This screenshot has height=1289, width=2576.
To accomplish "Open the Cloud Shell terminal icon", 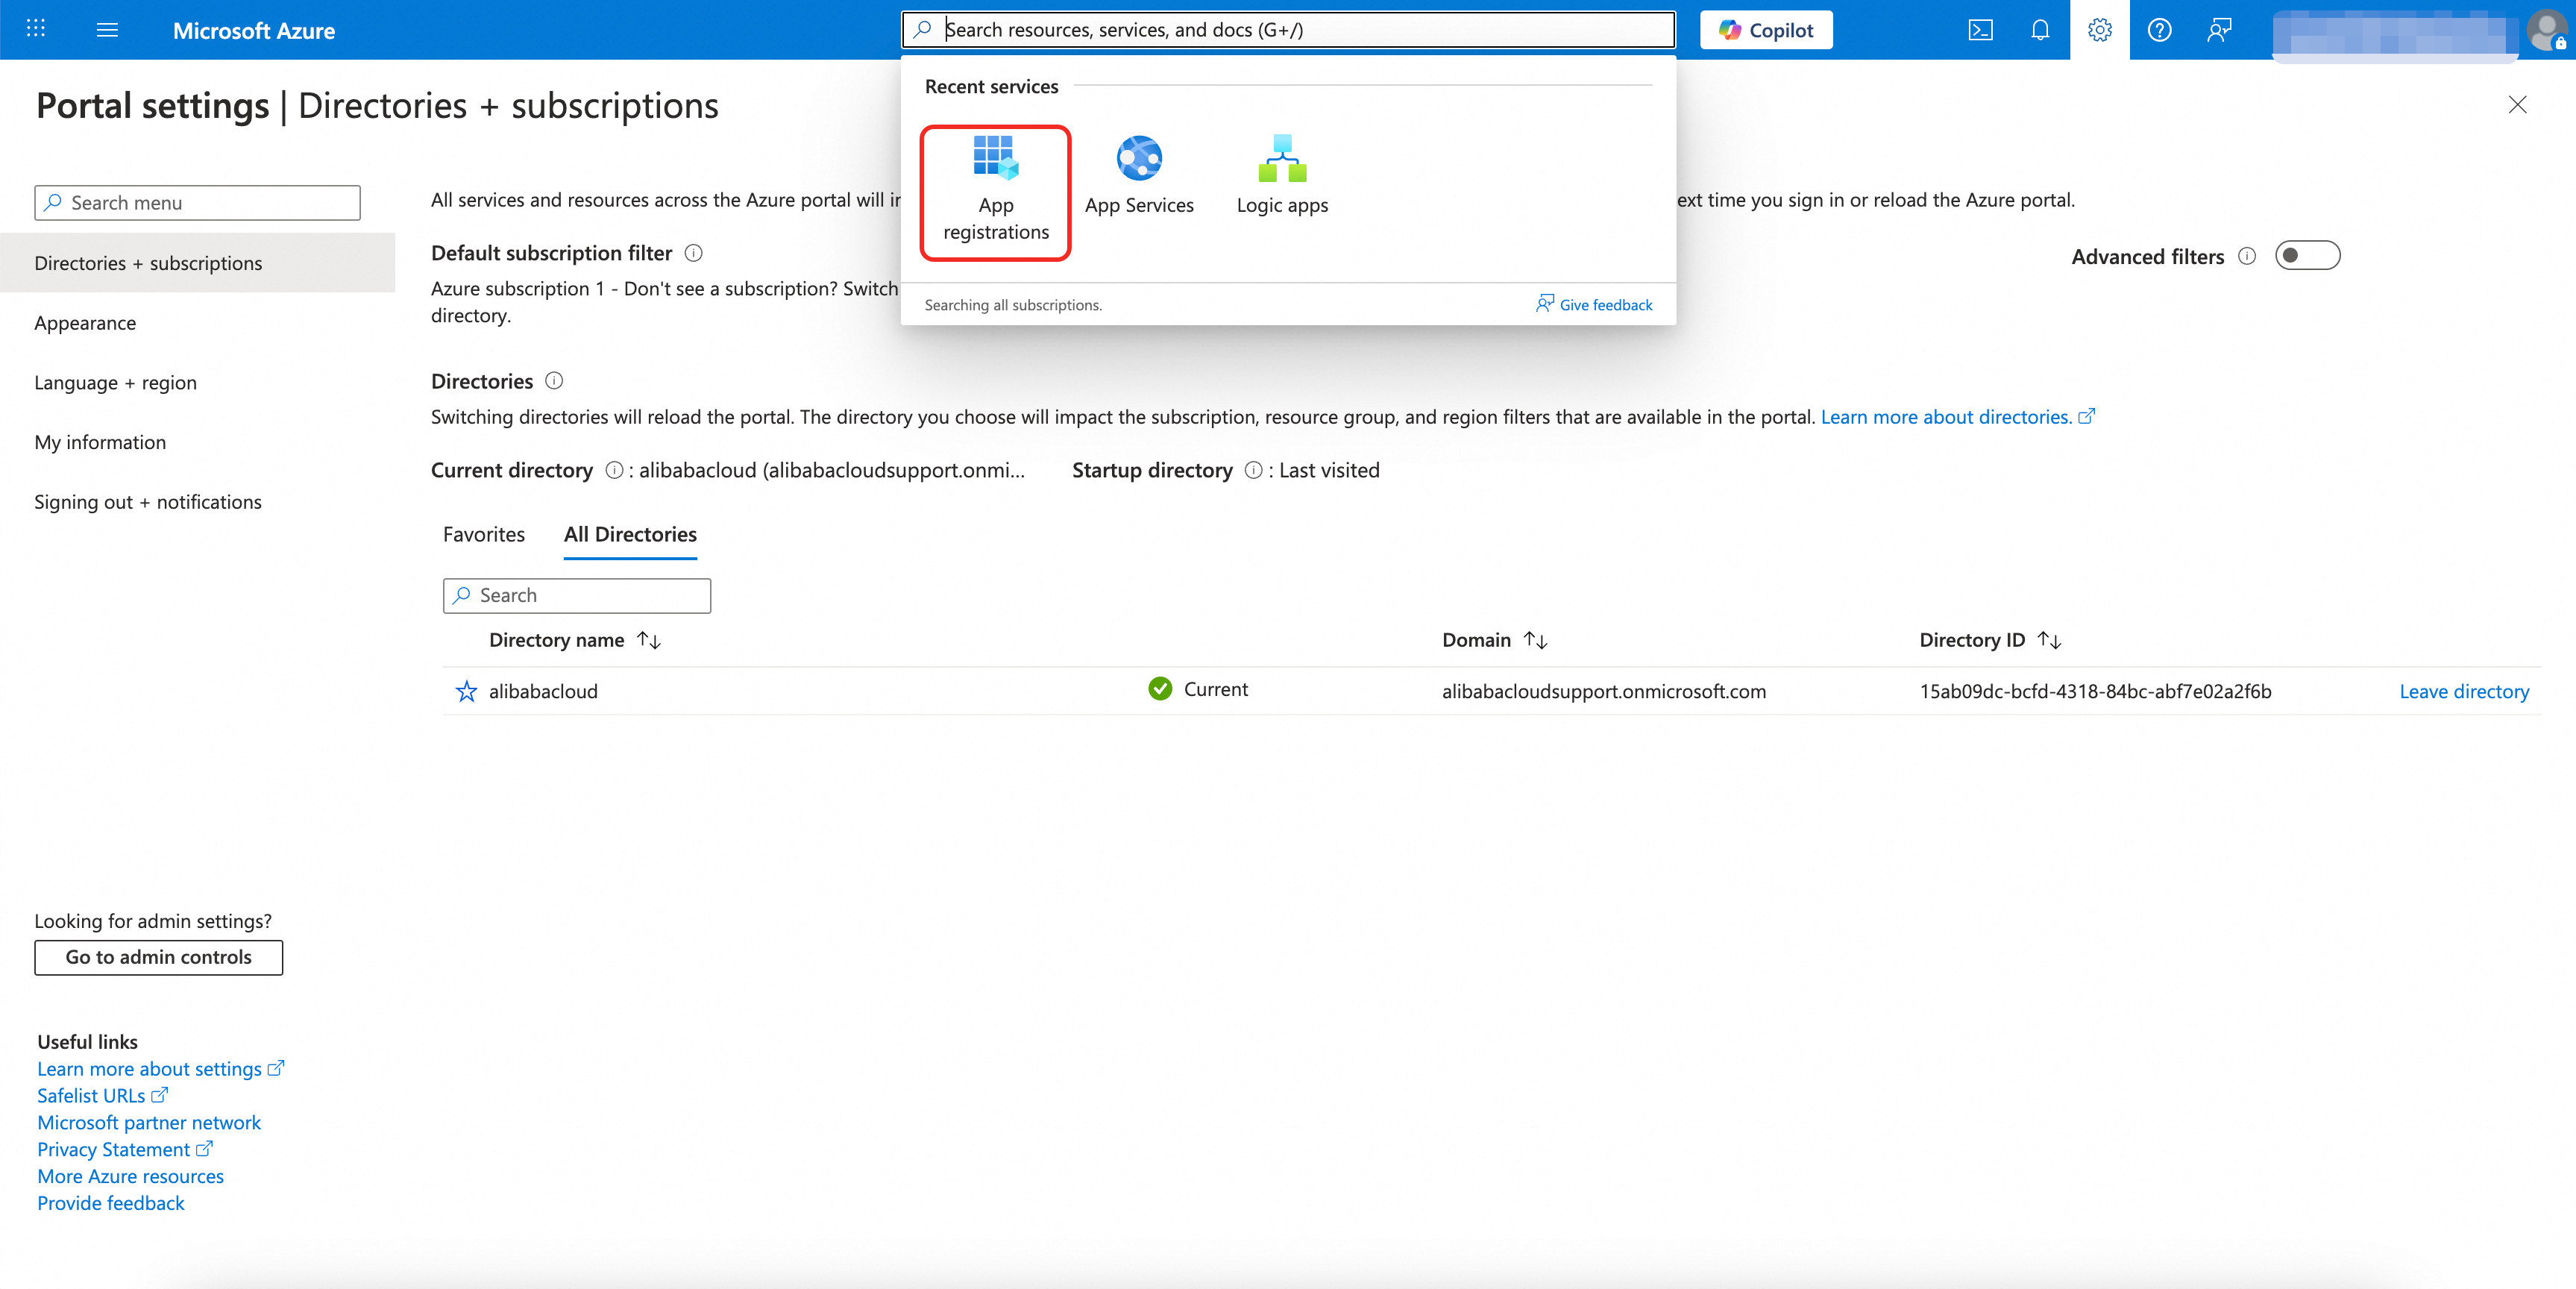I will (x=1980, y=30).
